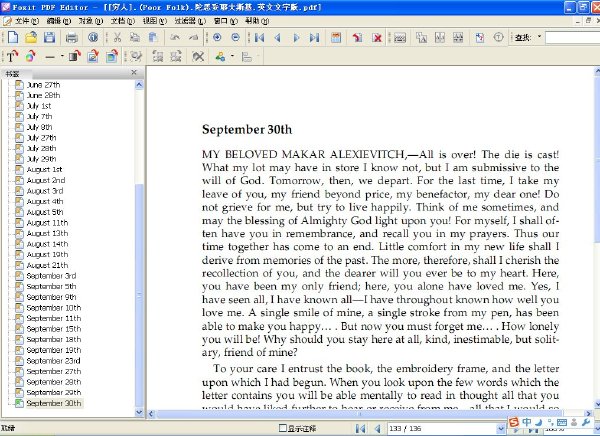Open the File menu

pyautogui.click(x=26, y=21)
